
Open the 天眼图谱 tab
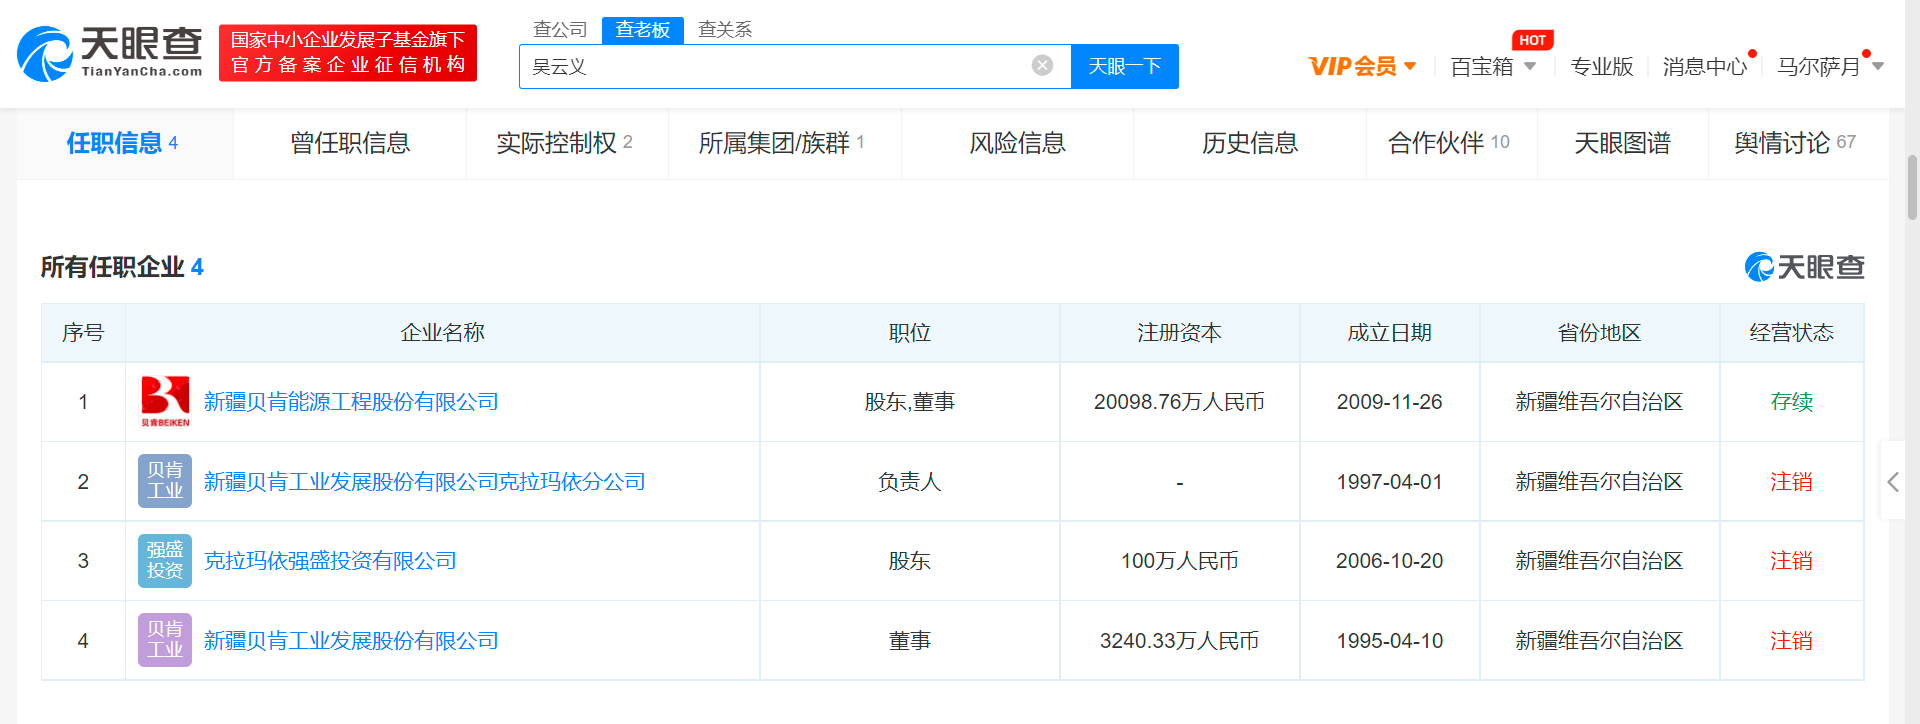(x=1622, y=143)
